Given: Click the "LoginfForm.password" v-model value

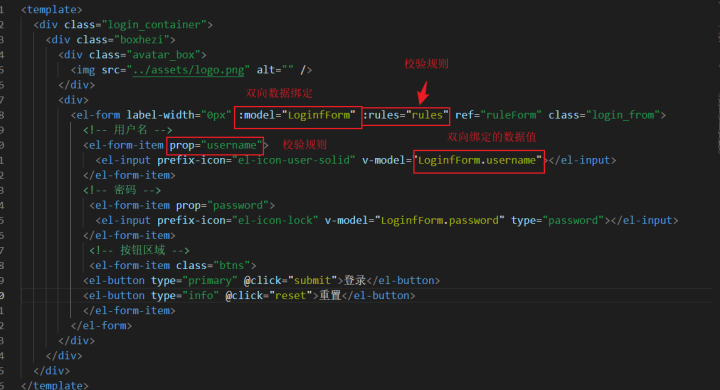Looking at the screenshot, I should [x=439, y=220].
